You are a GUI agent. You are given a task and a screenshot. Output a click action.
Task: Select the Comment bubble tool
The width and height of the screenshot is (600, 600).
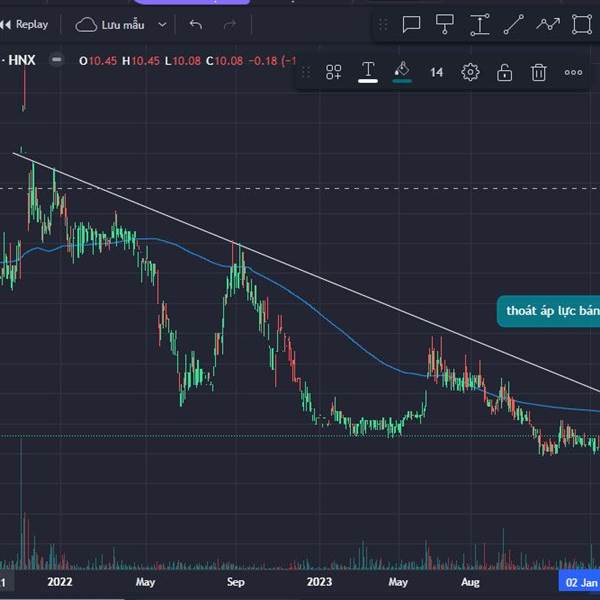pos(412,25)
